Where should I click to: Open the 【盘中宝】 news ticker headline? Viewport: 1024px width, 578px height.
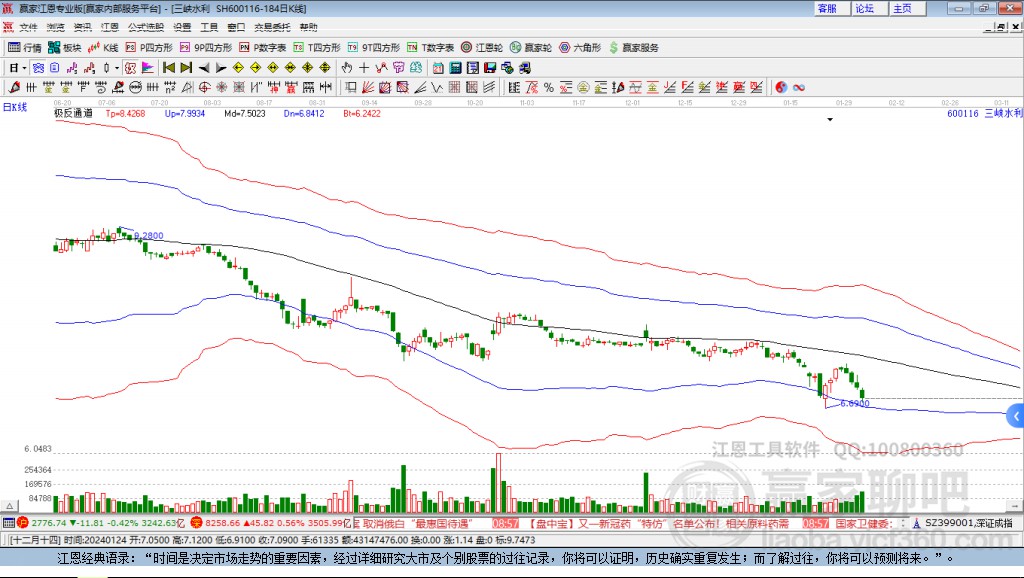tap(658, 524)
